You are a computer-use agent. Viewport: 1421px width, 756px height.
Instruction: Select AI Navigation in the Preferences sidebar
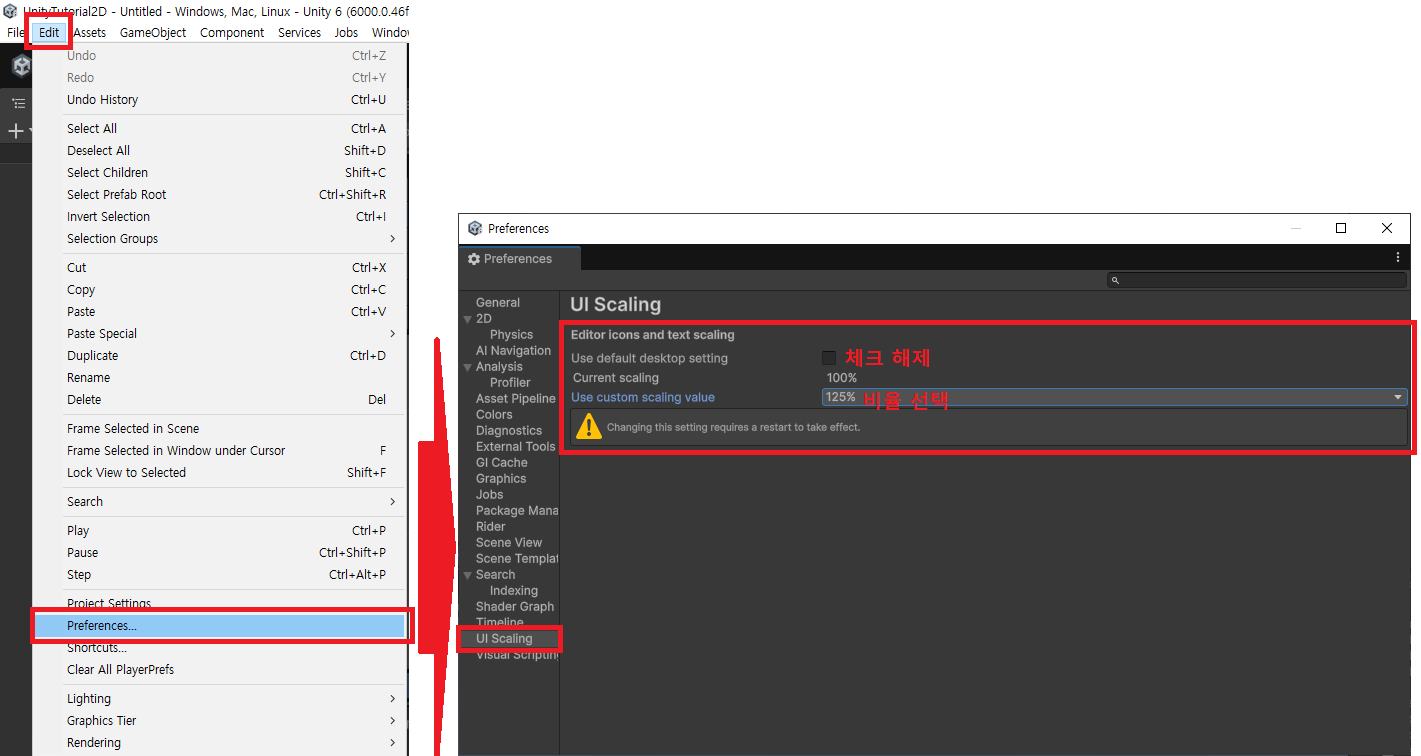point(513,351)
